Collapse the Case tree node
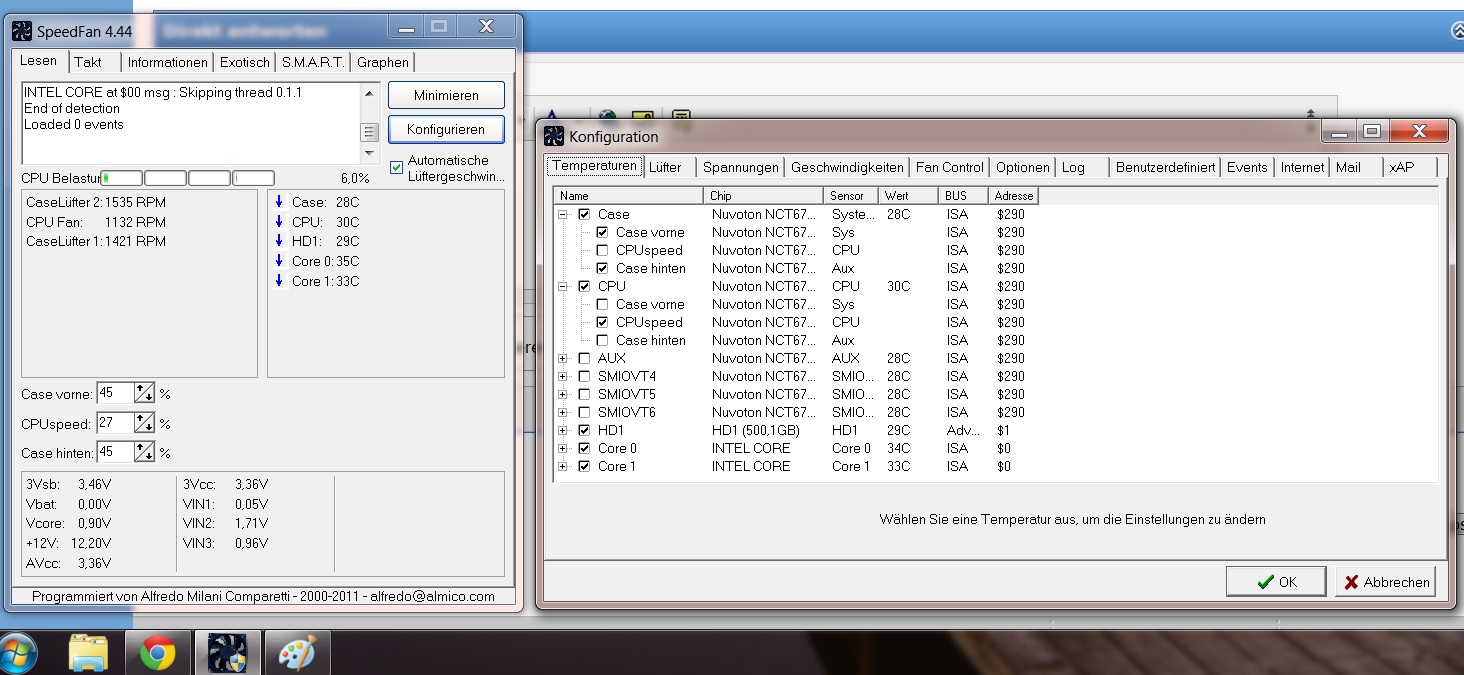 [563, 214]
